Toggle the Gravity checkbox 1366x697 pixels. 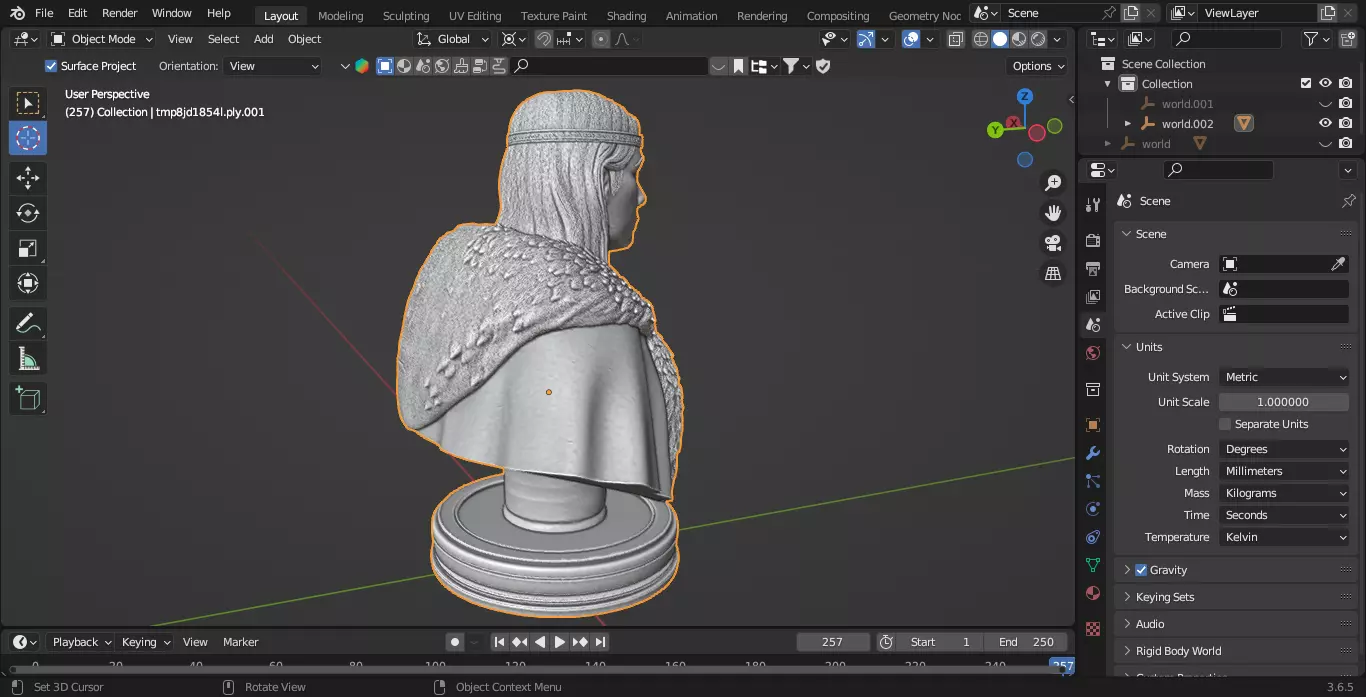point(1141,570)
